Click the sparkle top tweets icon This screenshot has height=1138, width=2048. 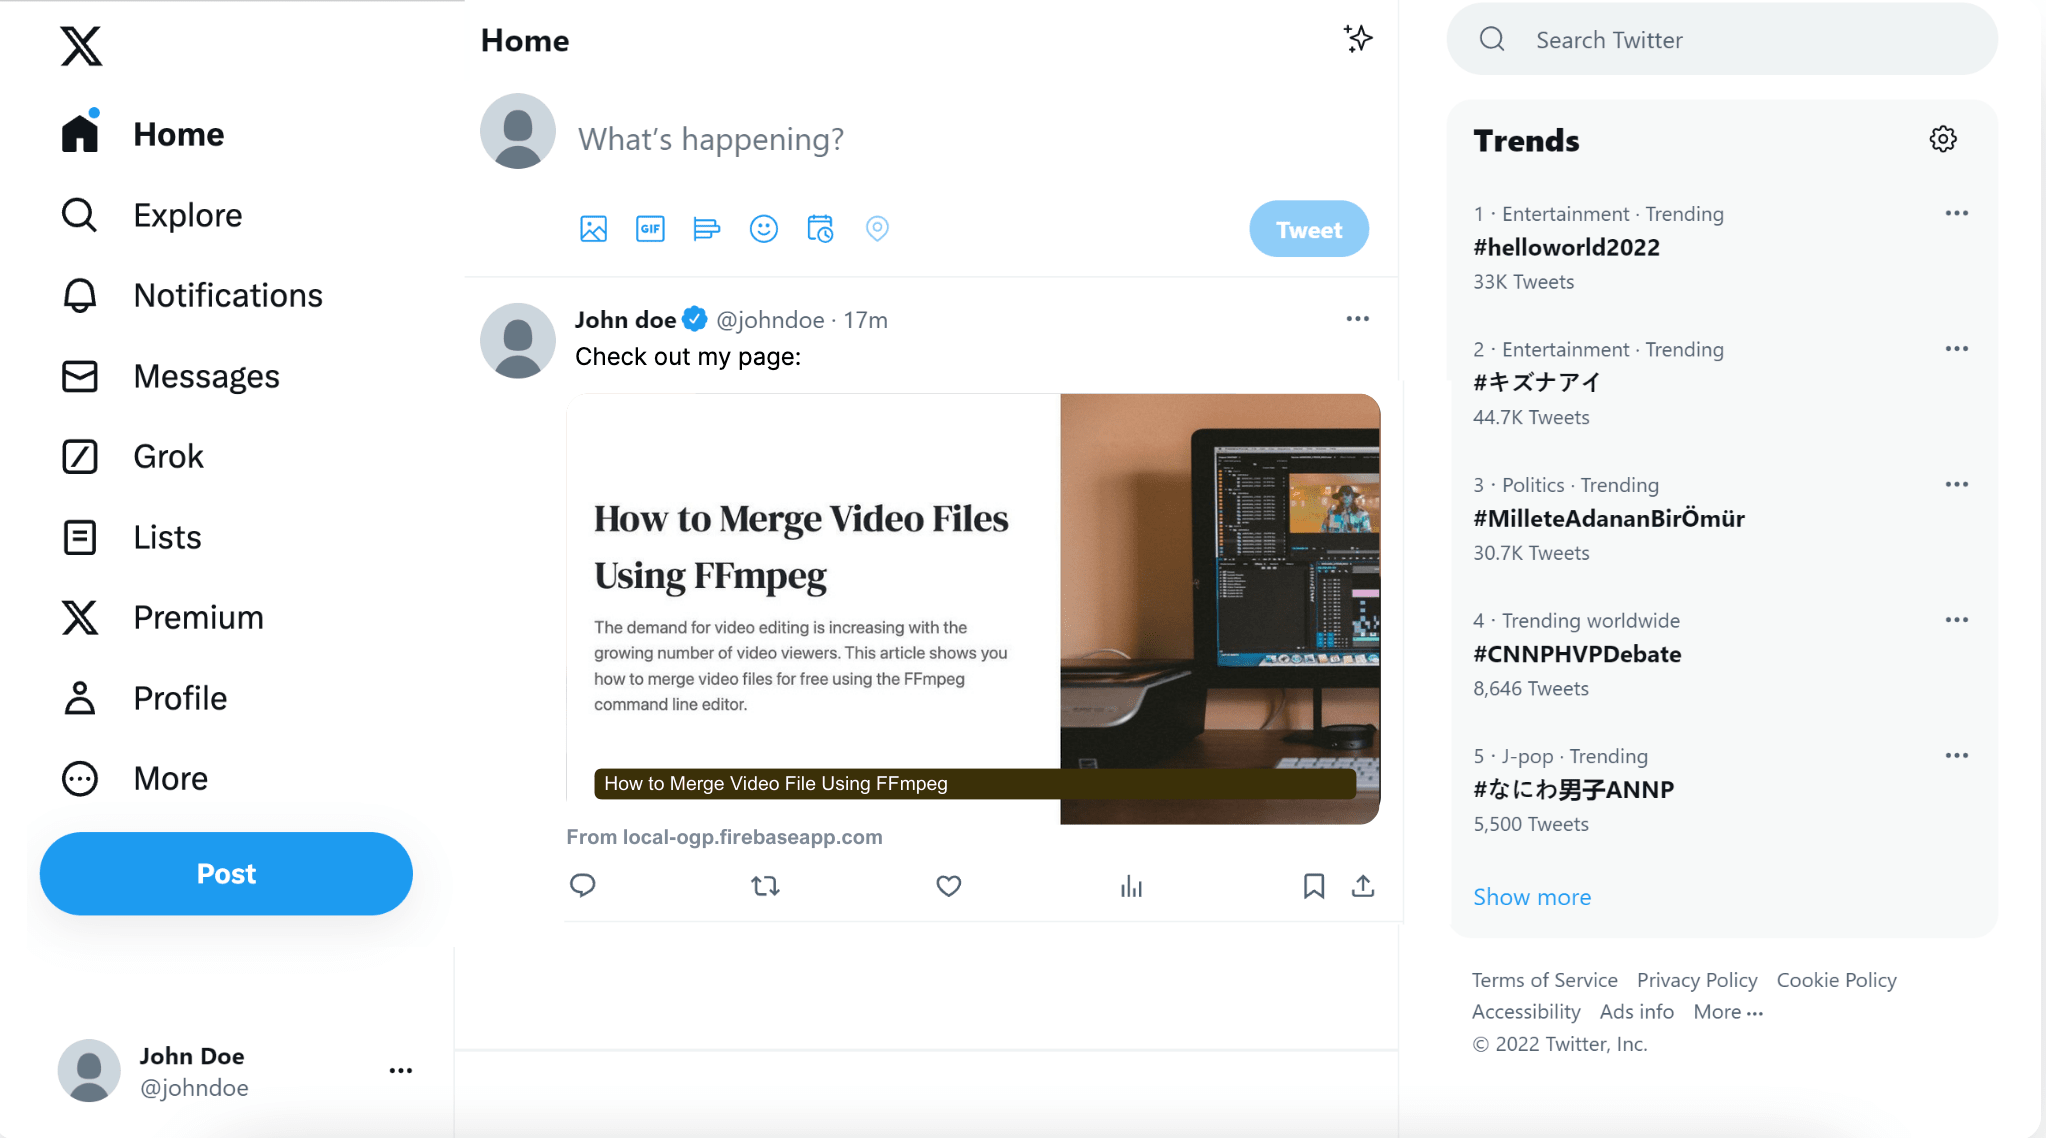[x=1357, y=39]
